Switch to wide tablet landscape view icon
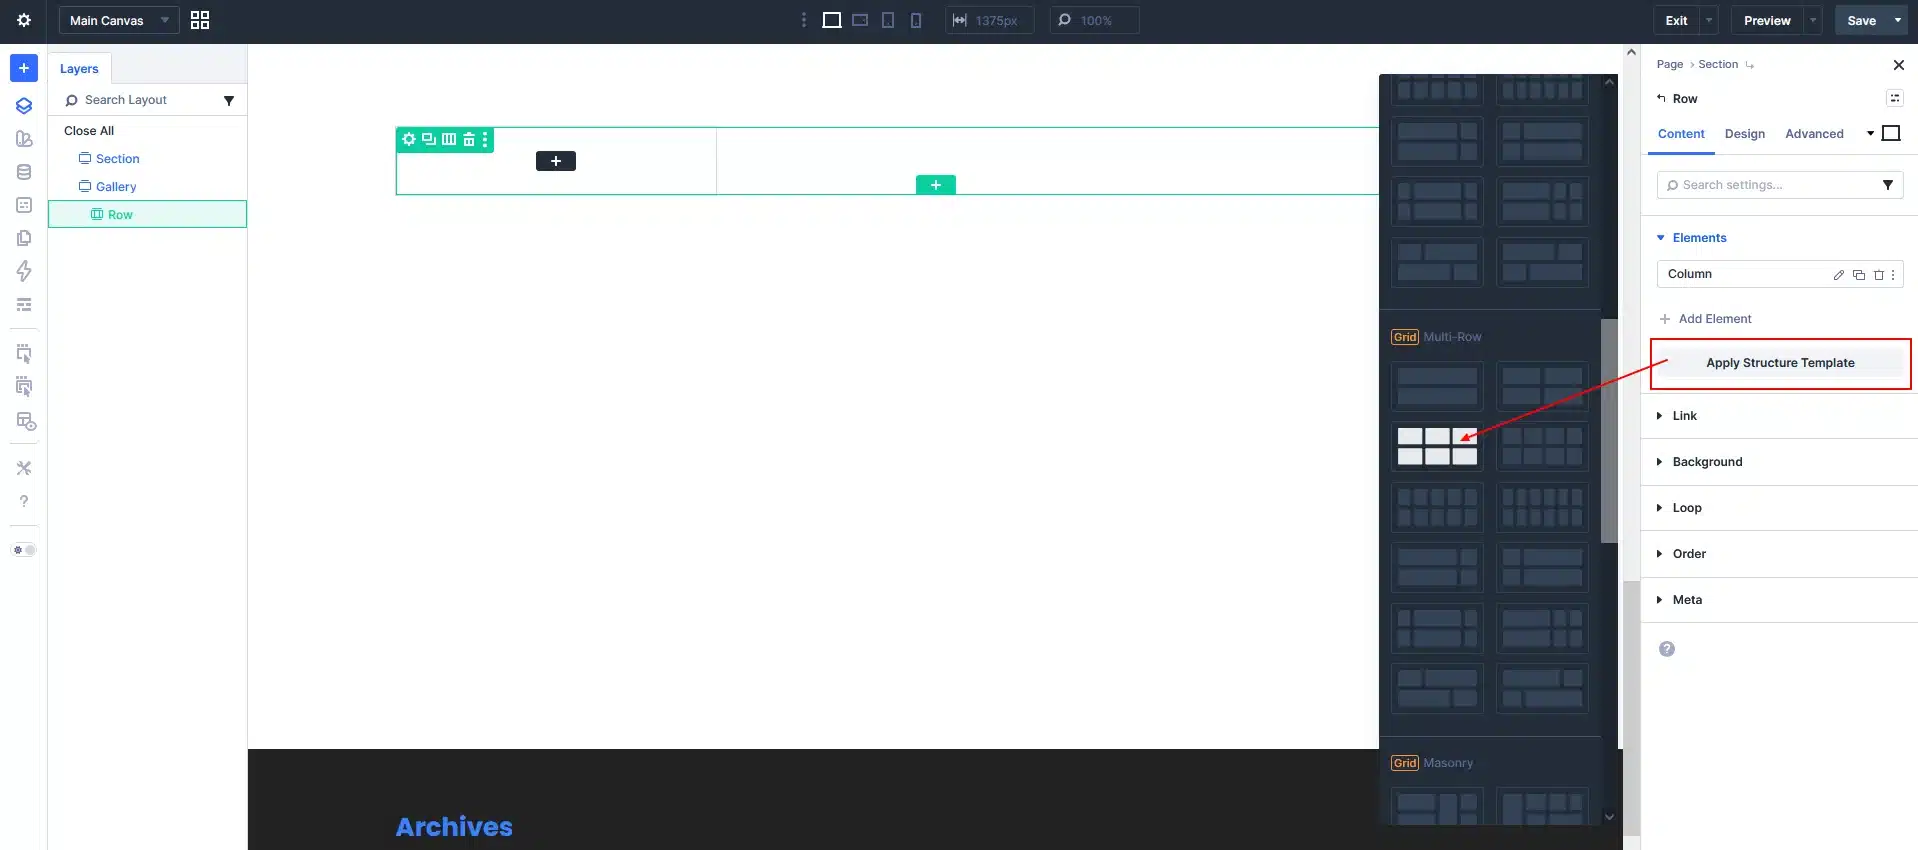The height and width of the screenshot is (850, 1918). tap(860, 20)
